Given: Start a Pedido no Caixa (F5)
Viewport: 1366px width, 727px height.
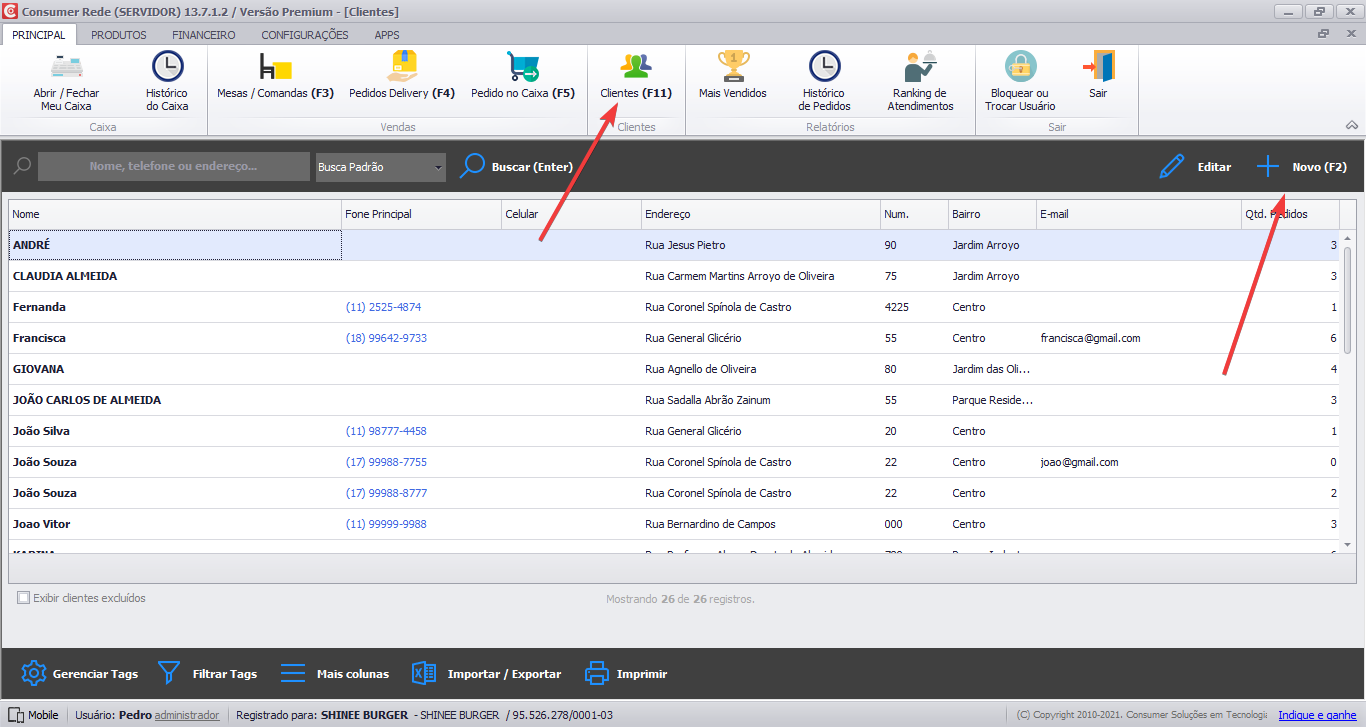Looking at the screenshot, I should pos(524,80).
